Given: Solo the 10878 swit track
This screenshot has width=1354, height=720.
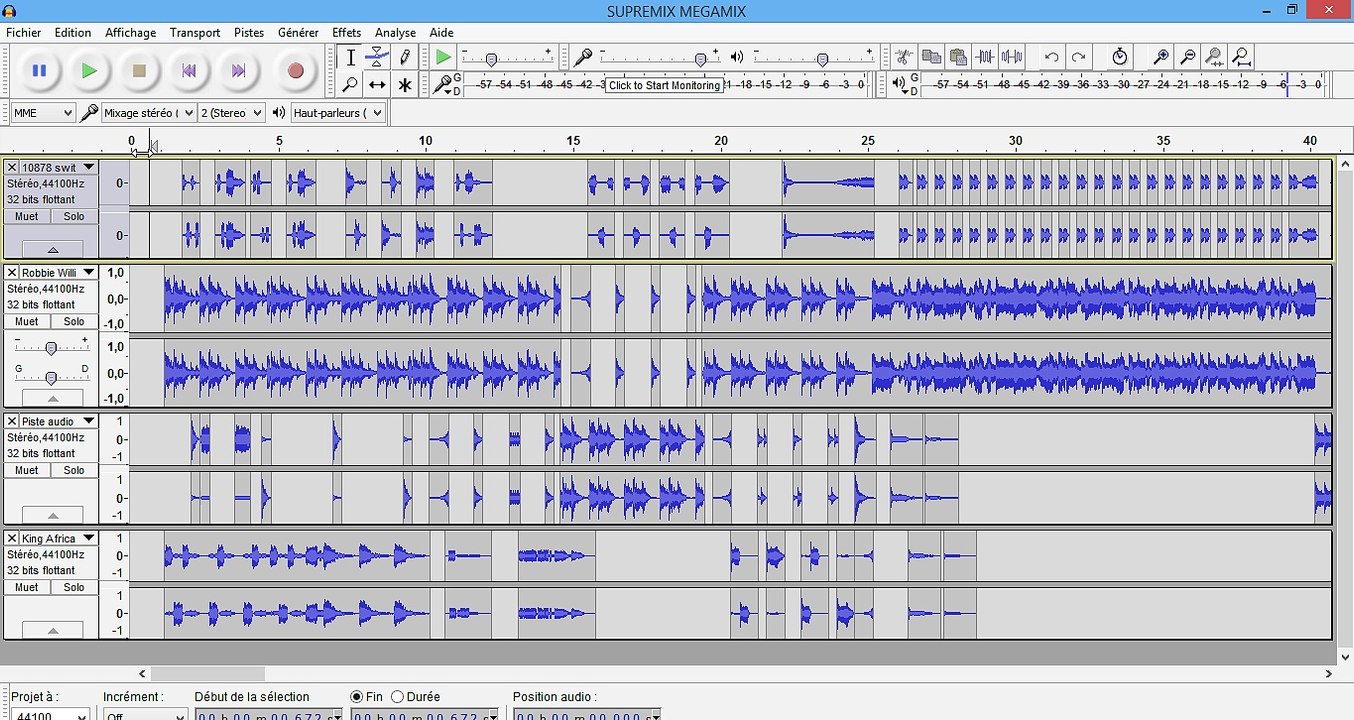Looking at the screenshot, I should pyautogui.click(x=74, y=217).
